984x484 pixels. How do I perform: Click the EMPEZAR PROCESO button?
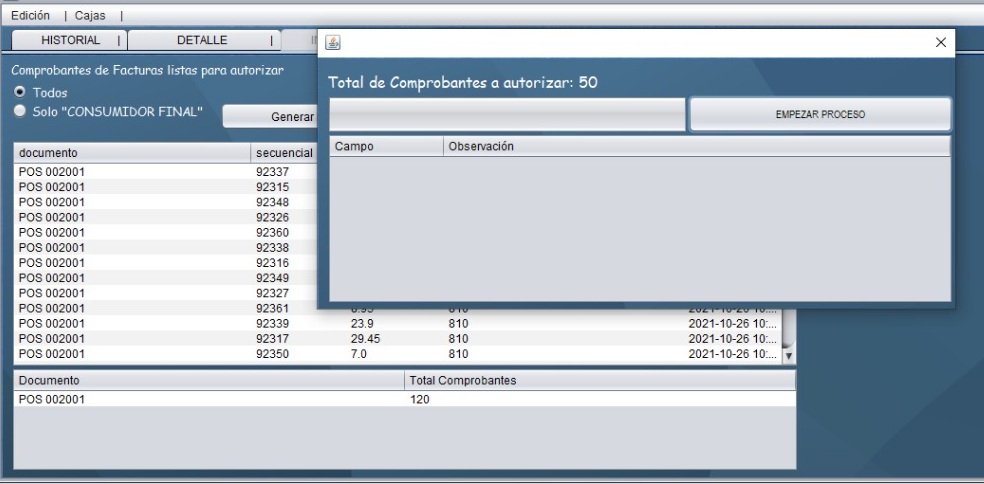[820, 115]
